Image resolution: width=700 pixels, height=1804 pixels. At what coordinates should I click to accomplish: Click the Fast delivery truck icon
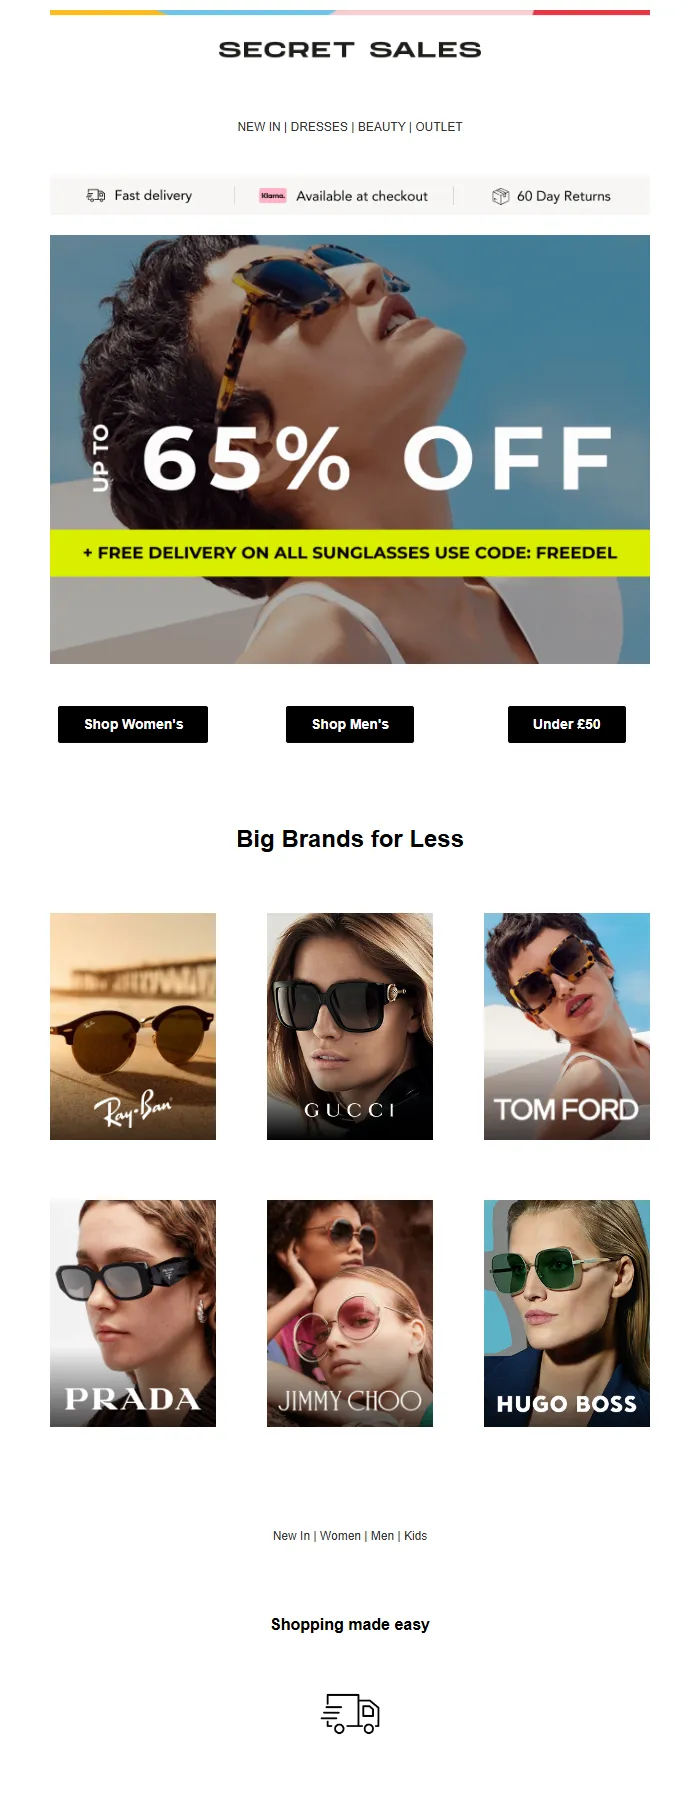pyautogui.click(x=96, y=196)
